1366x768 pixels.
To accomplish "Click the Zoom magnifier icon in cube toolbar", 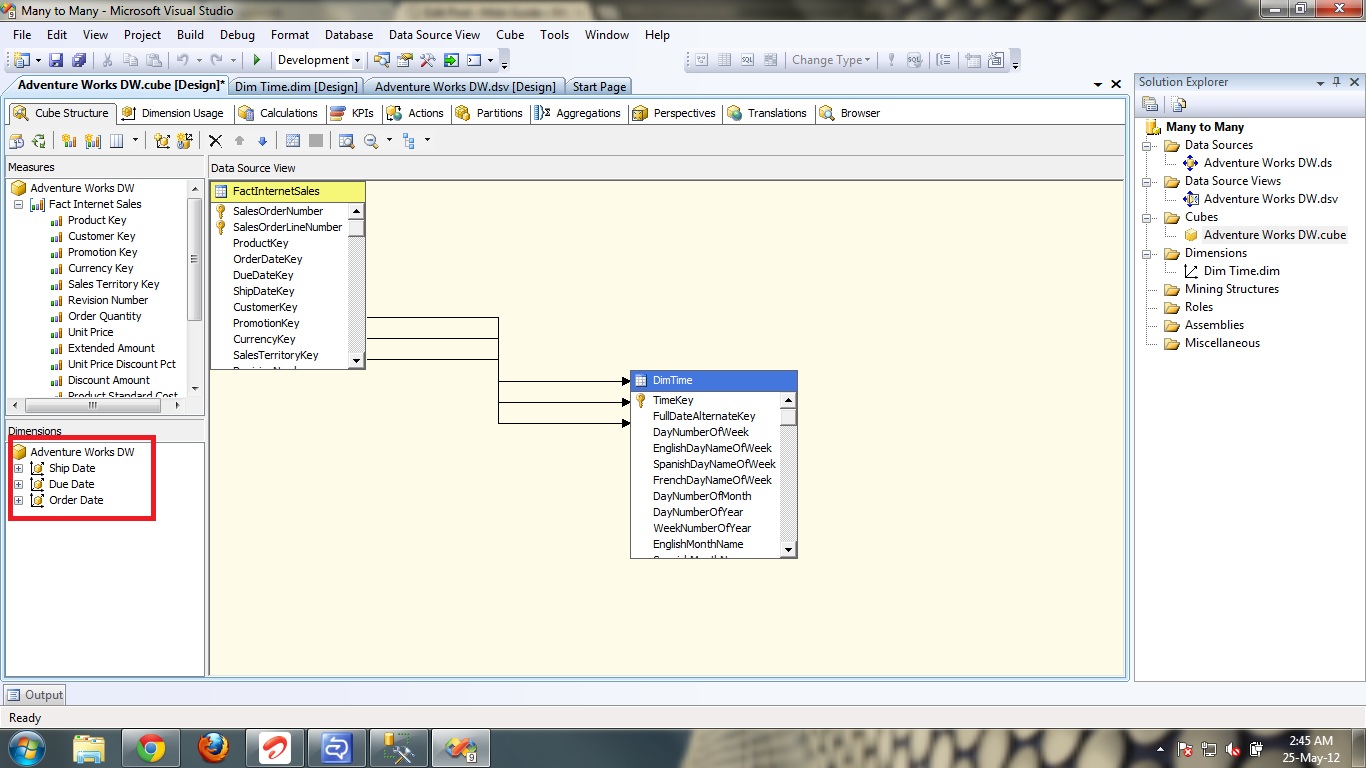I will tap(371, 141).
